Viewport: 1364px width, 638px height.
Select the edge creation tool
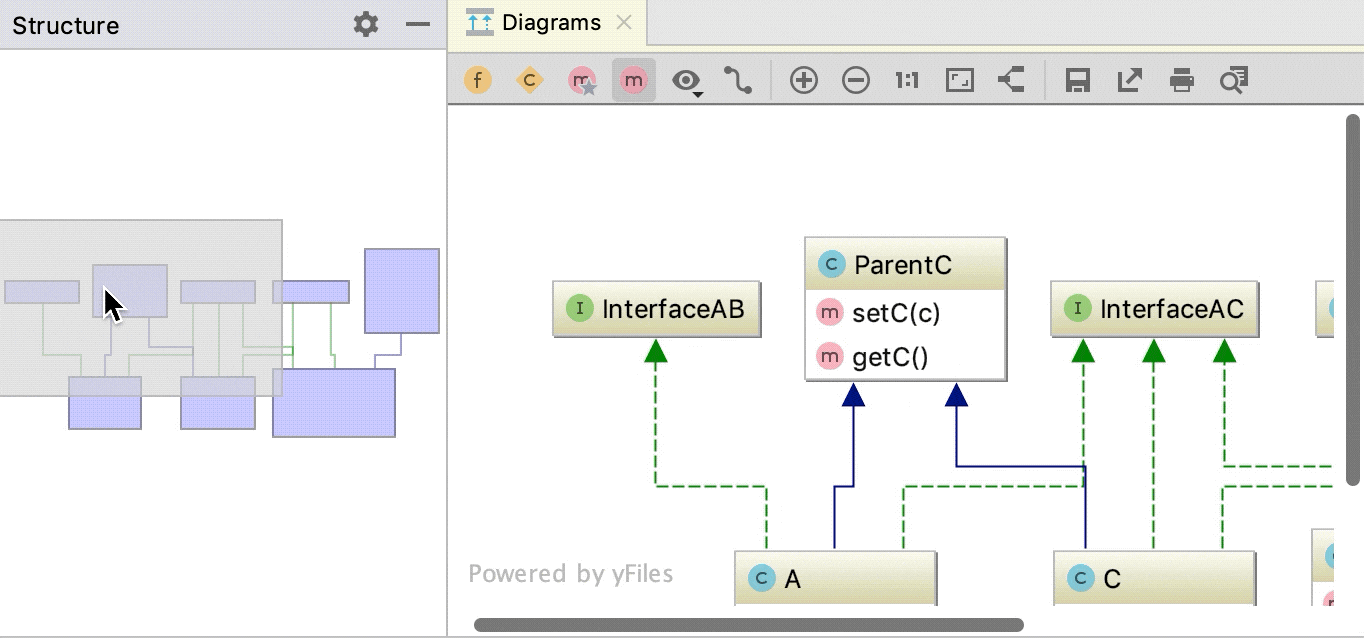739,80
